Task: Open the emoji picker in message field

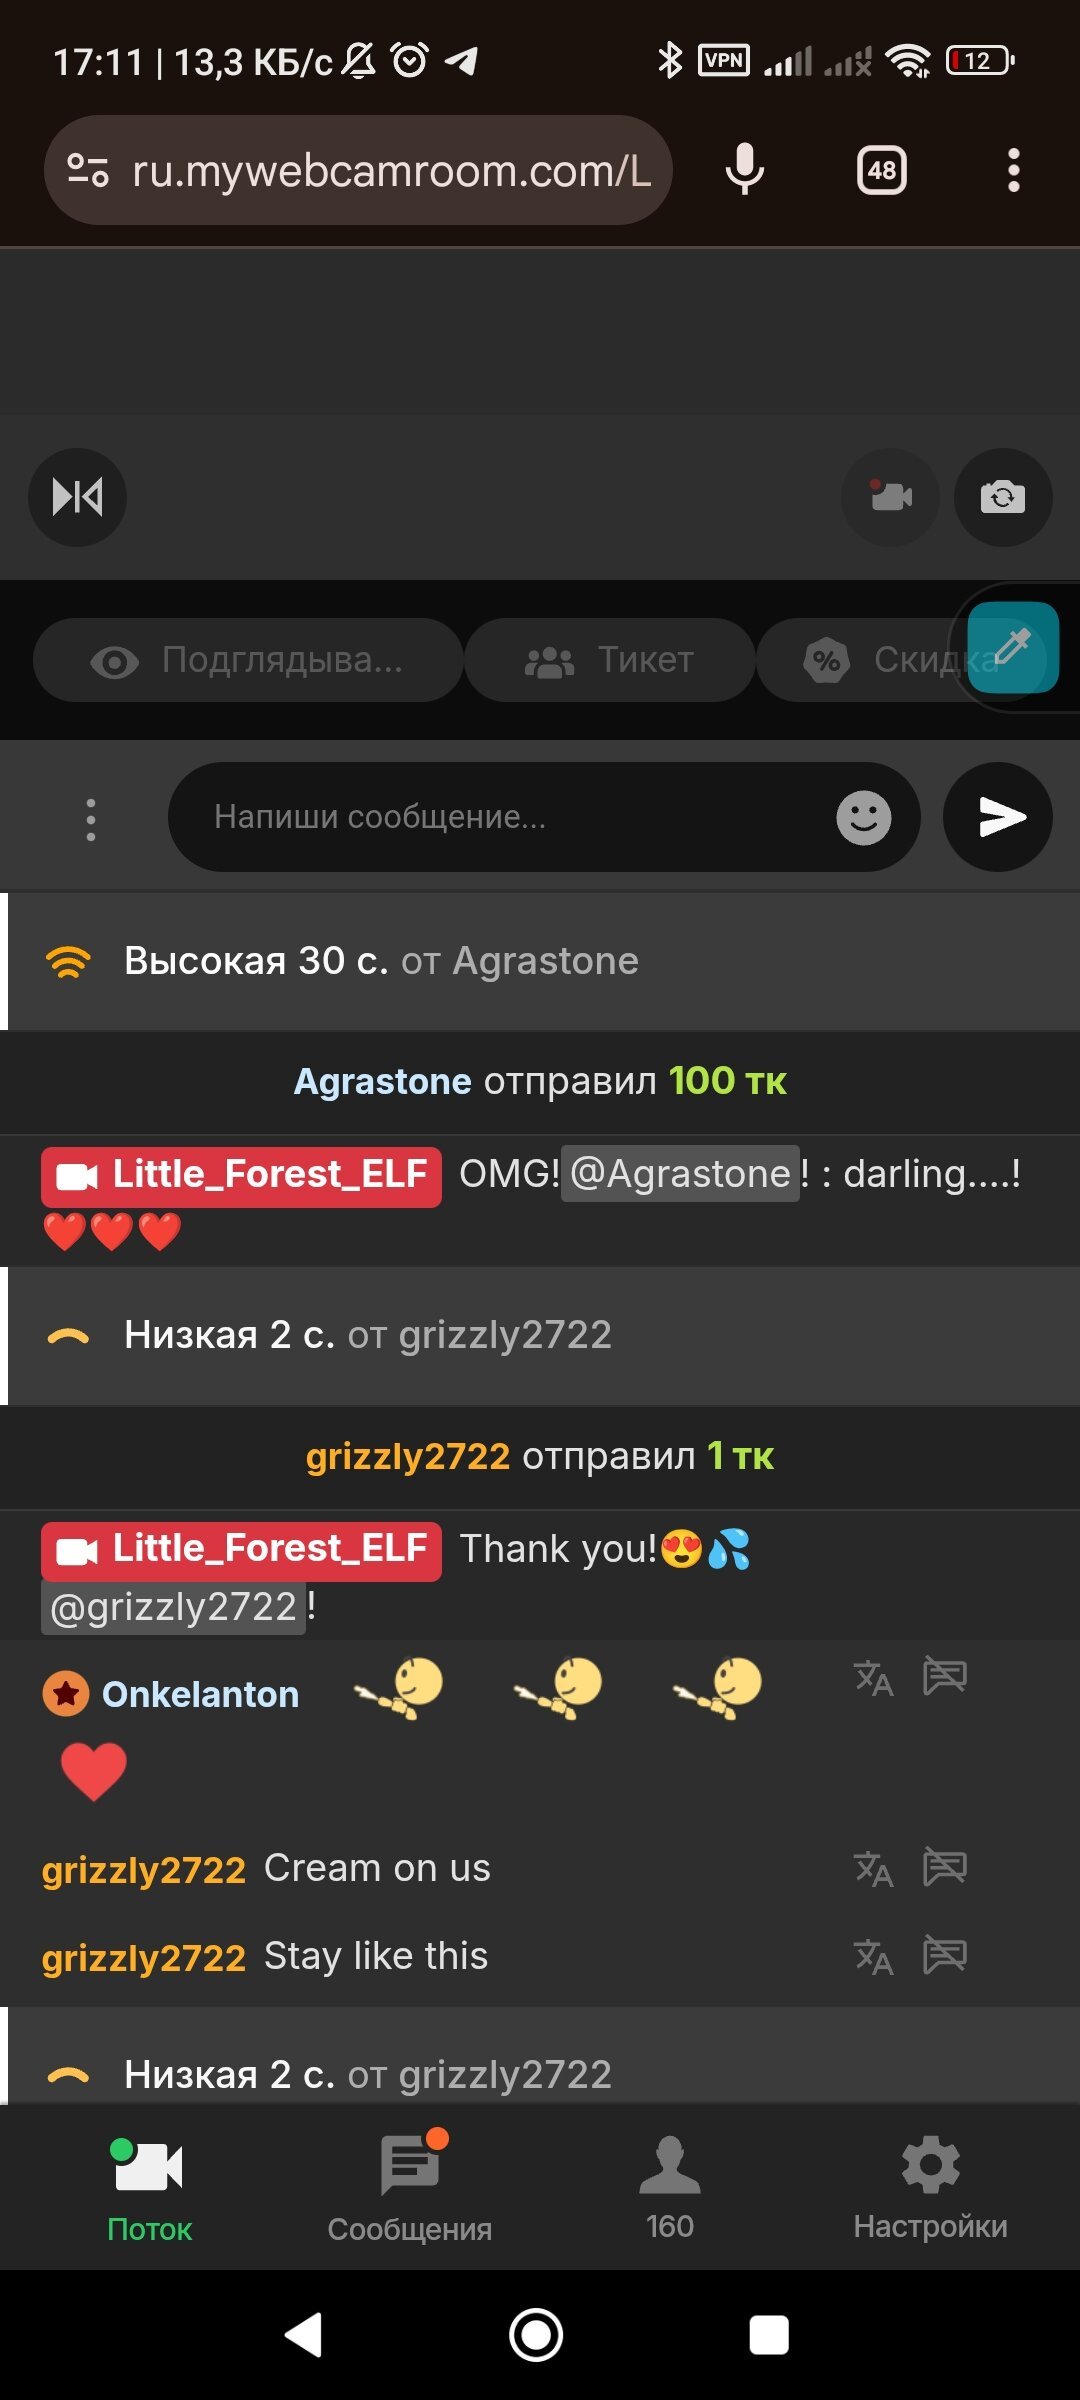Action: pos(864,818)
